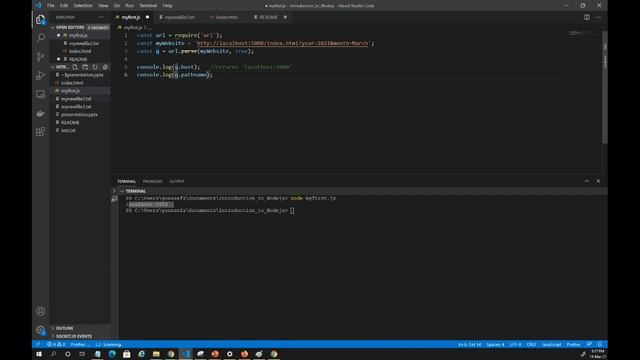Maximize the panel with the chevron-up arrow
The image size is (640, 360).
click(x=587, y=181)
